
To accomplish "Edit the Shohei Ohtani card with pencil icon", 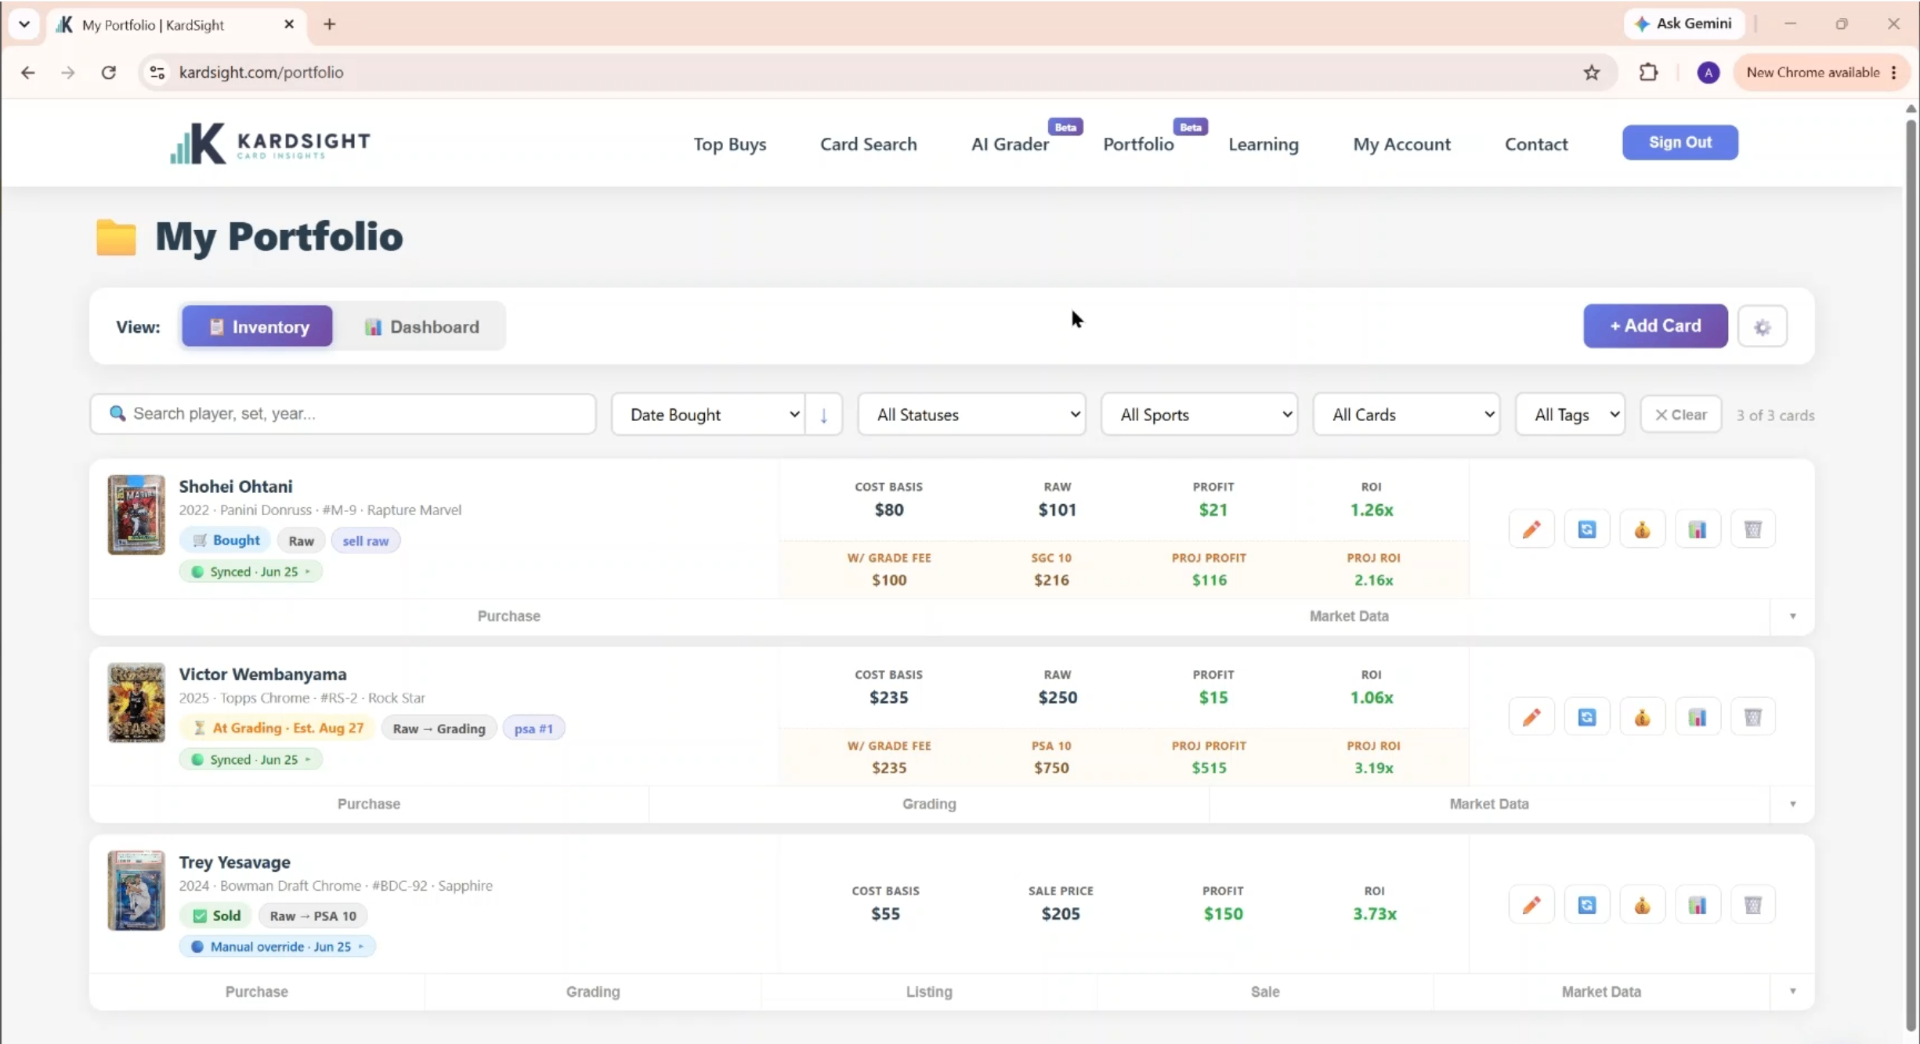I will coord(1531,529).
